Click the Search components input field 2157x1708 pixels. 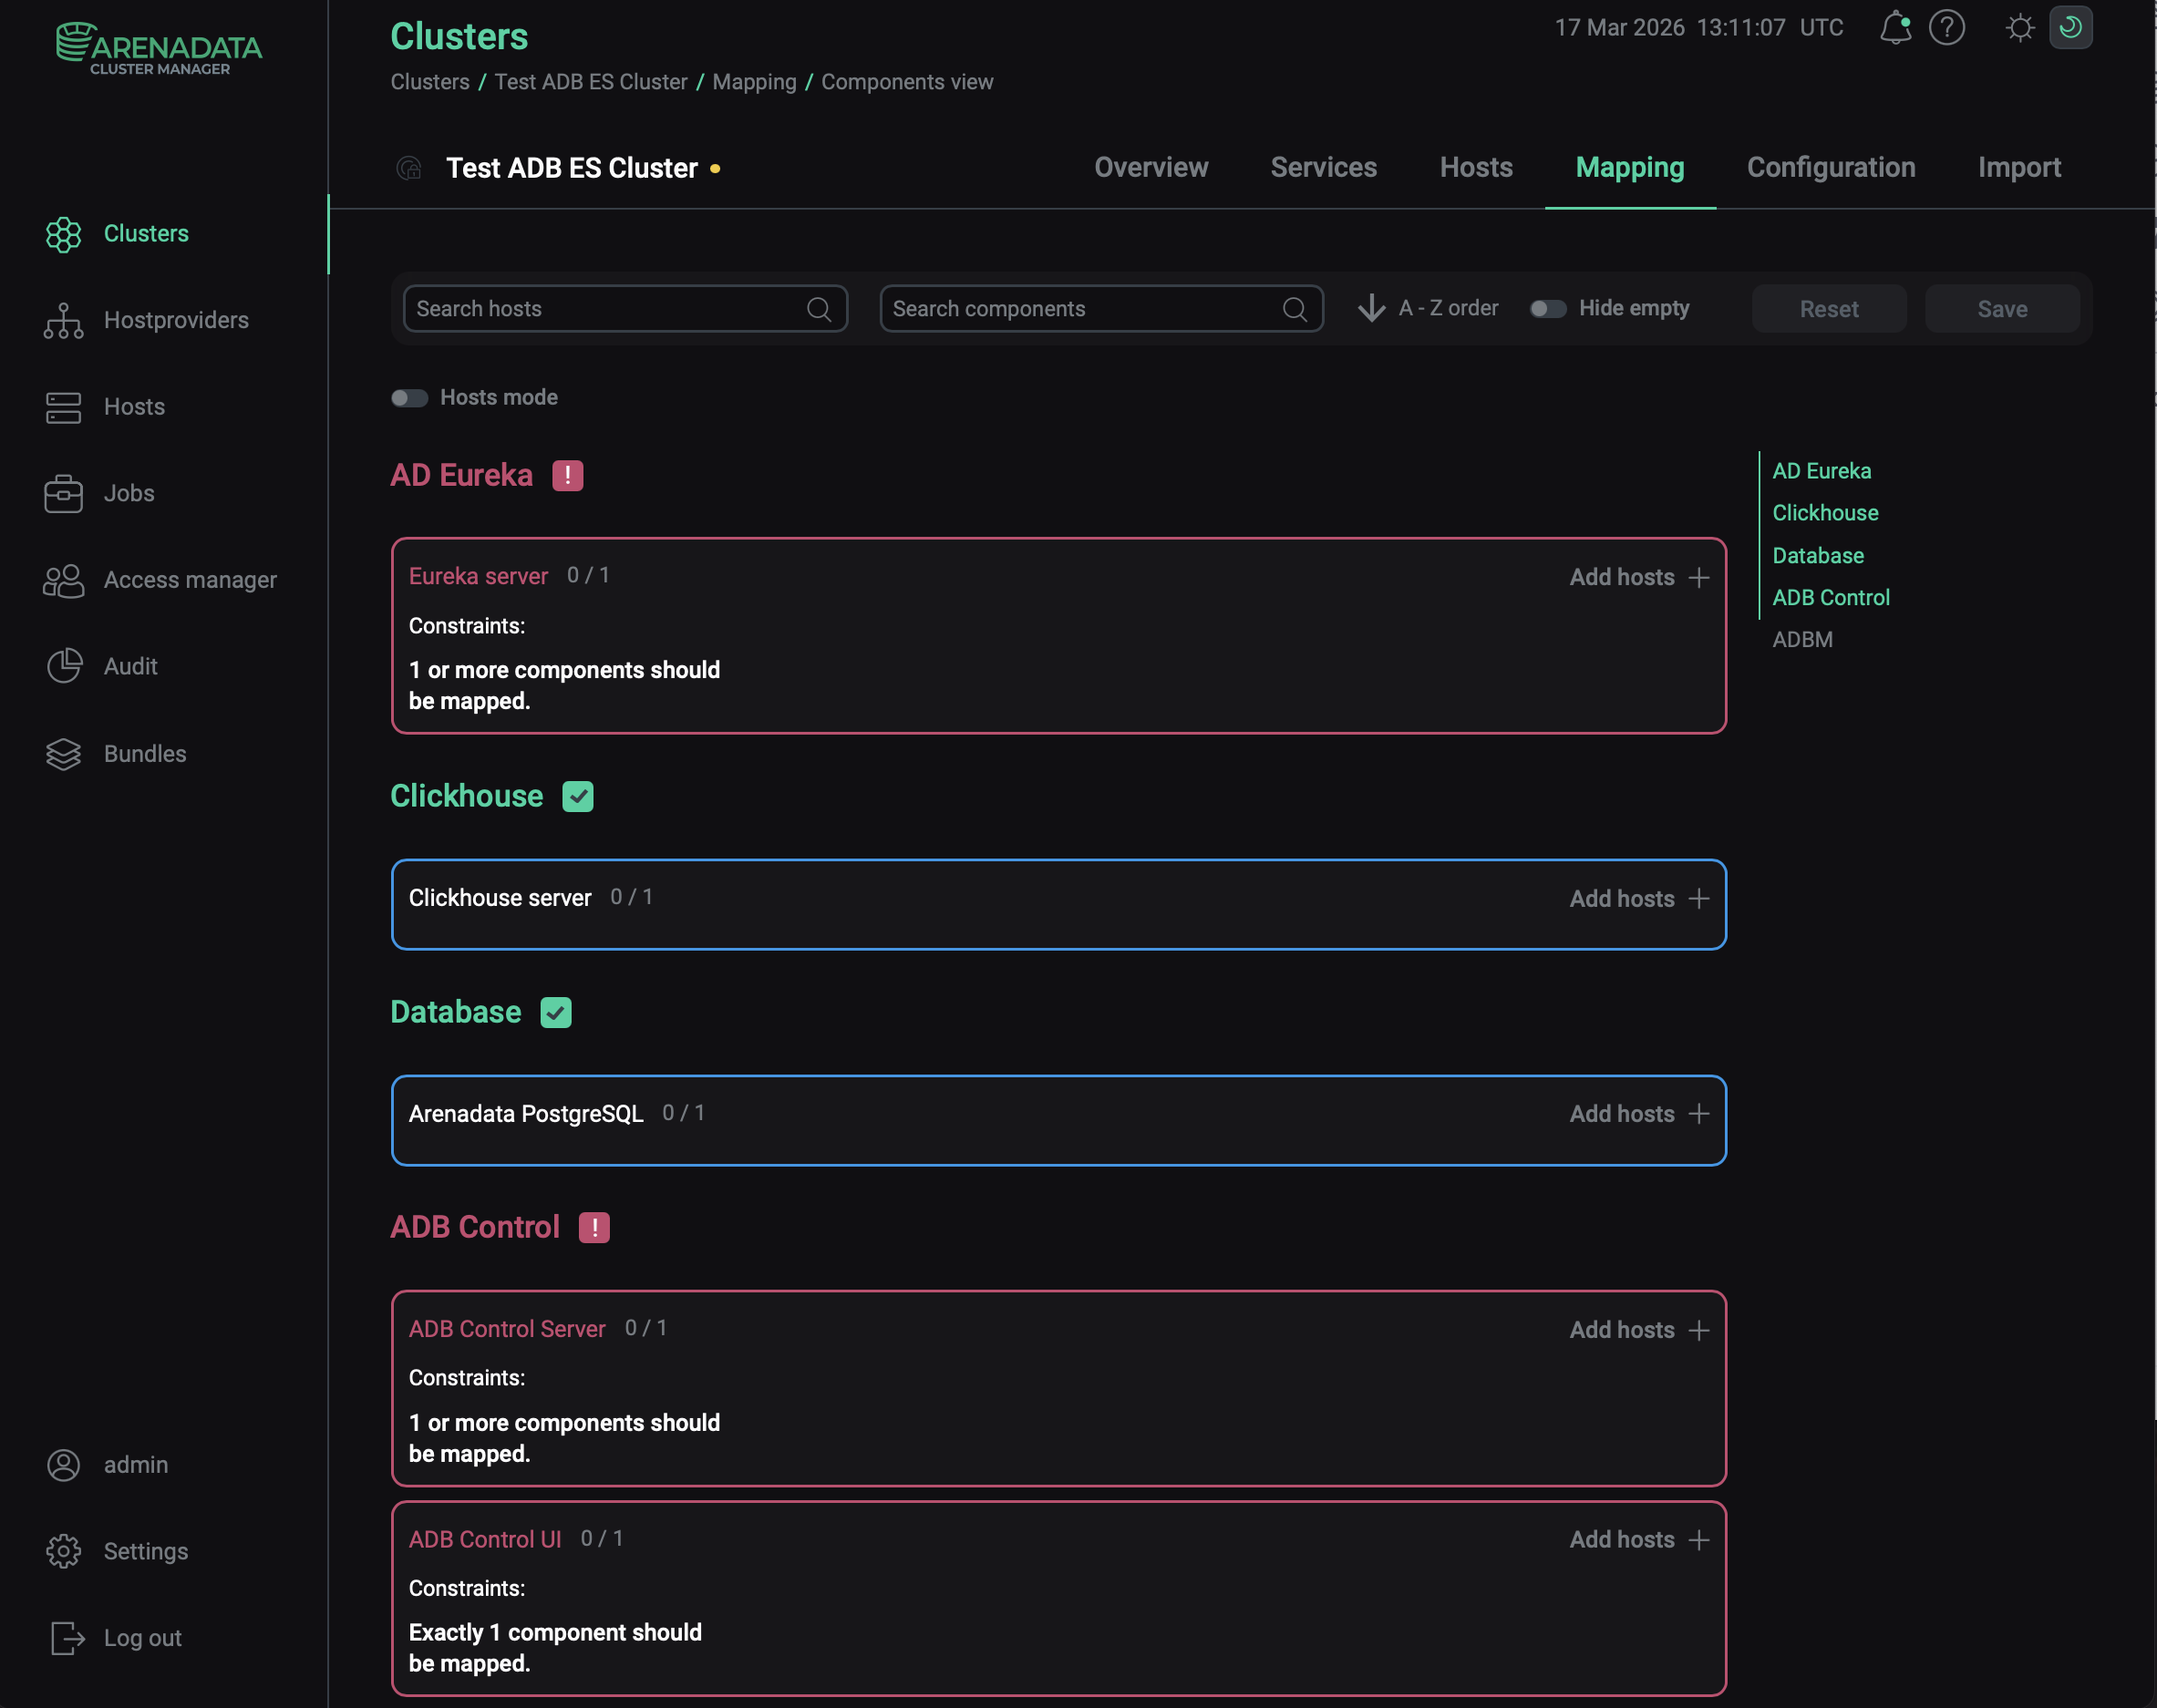pyautogui.click(x=1080, y=309)
